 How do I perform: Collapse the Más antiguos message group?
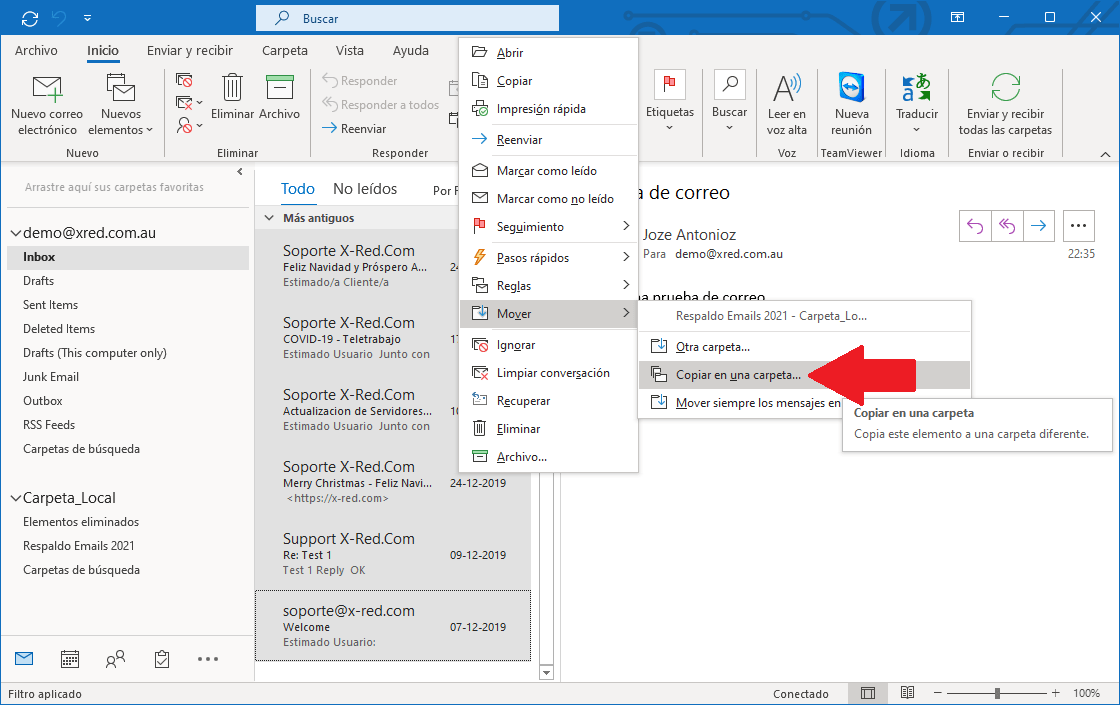pos(268,217)
